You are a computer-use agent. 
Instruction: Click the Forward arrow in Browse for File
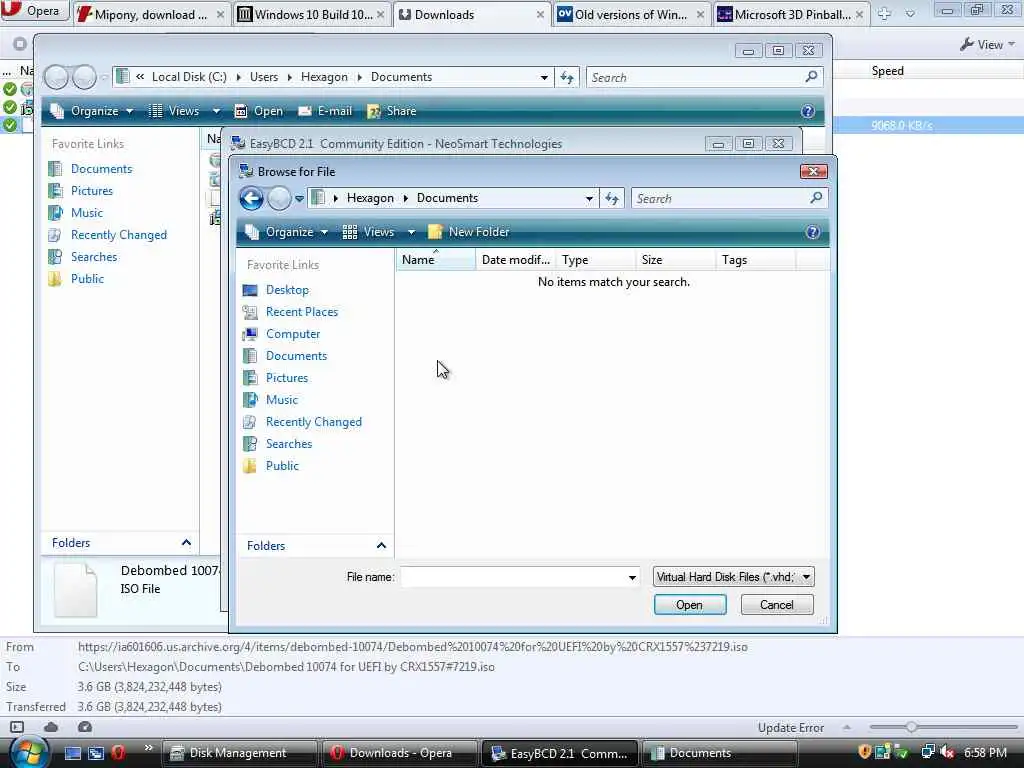[x=280, y=198]
